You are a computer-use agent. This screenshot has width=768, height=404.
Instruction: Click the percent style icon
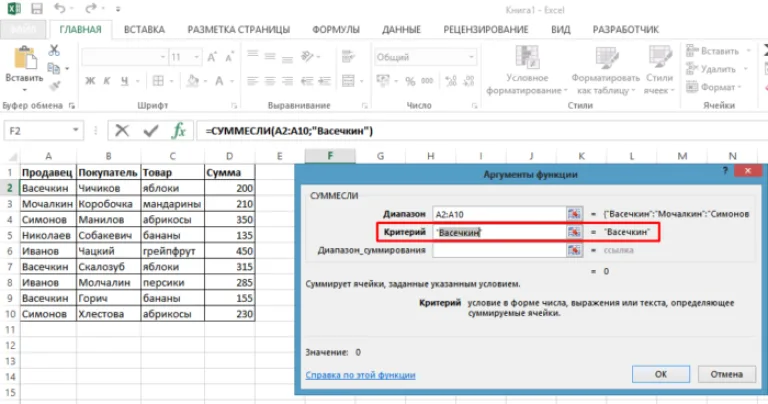410,81
